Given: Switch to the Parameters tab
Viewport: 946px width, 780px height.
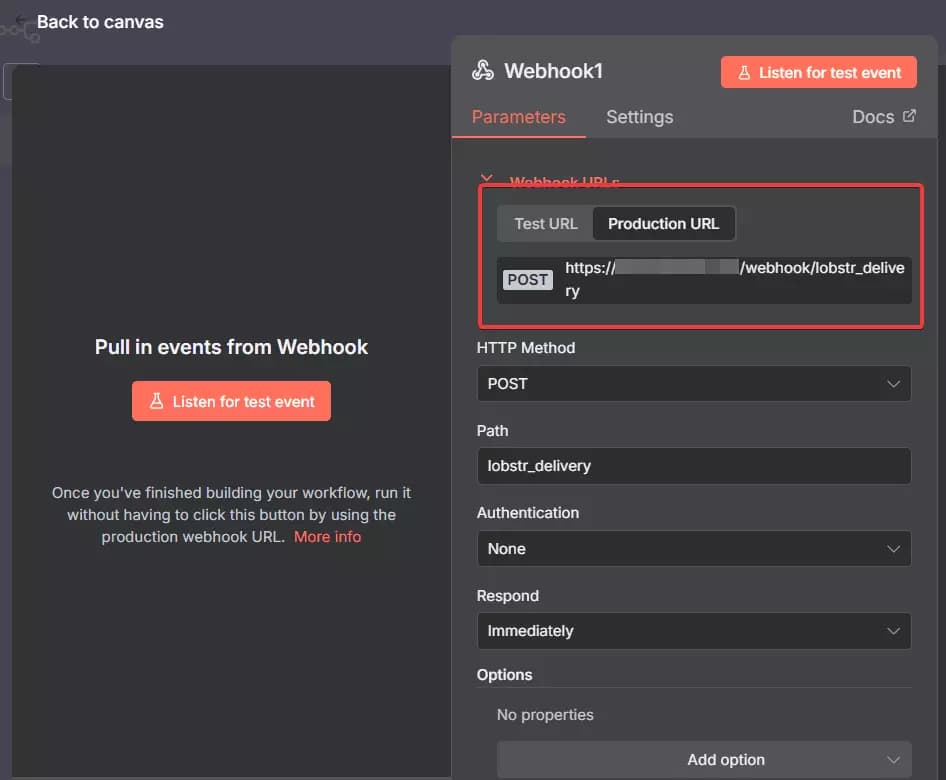Looking at the screenshot, I should (518, 117).
